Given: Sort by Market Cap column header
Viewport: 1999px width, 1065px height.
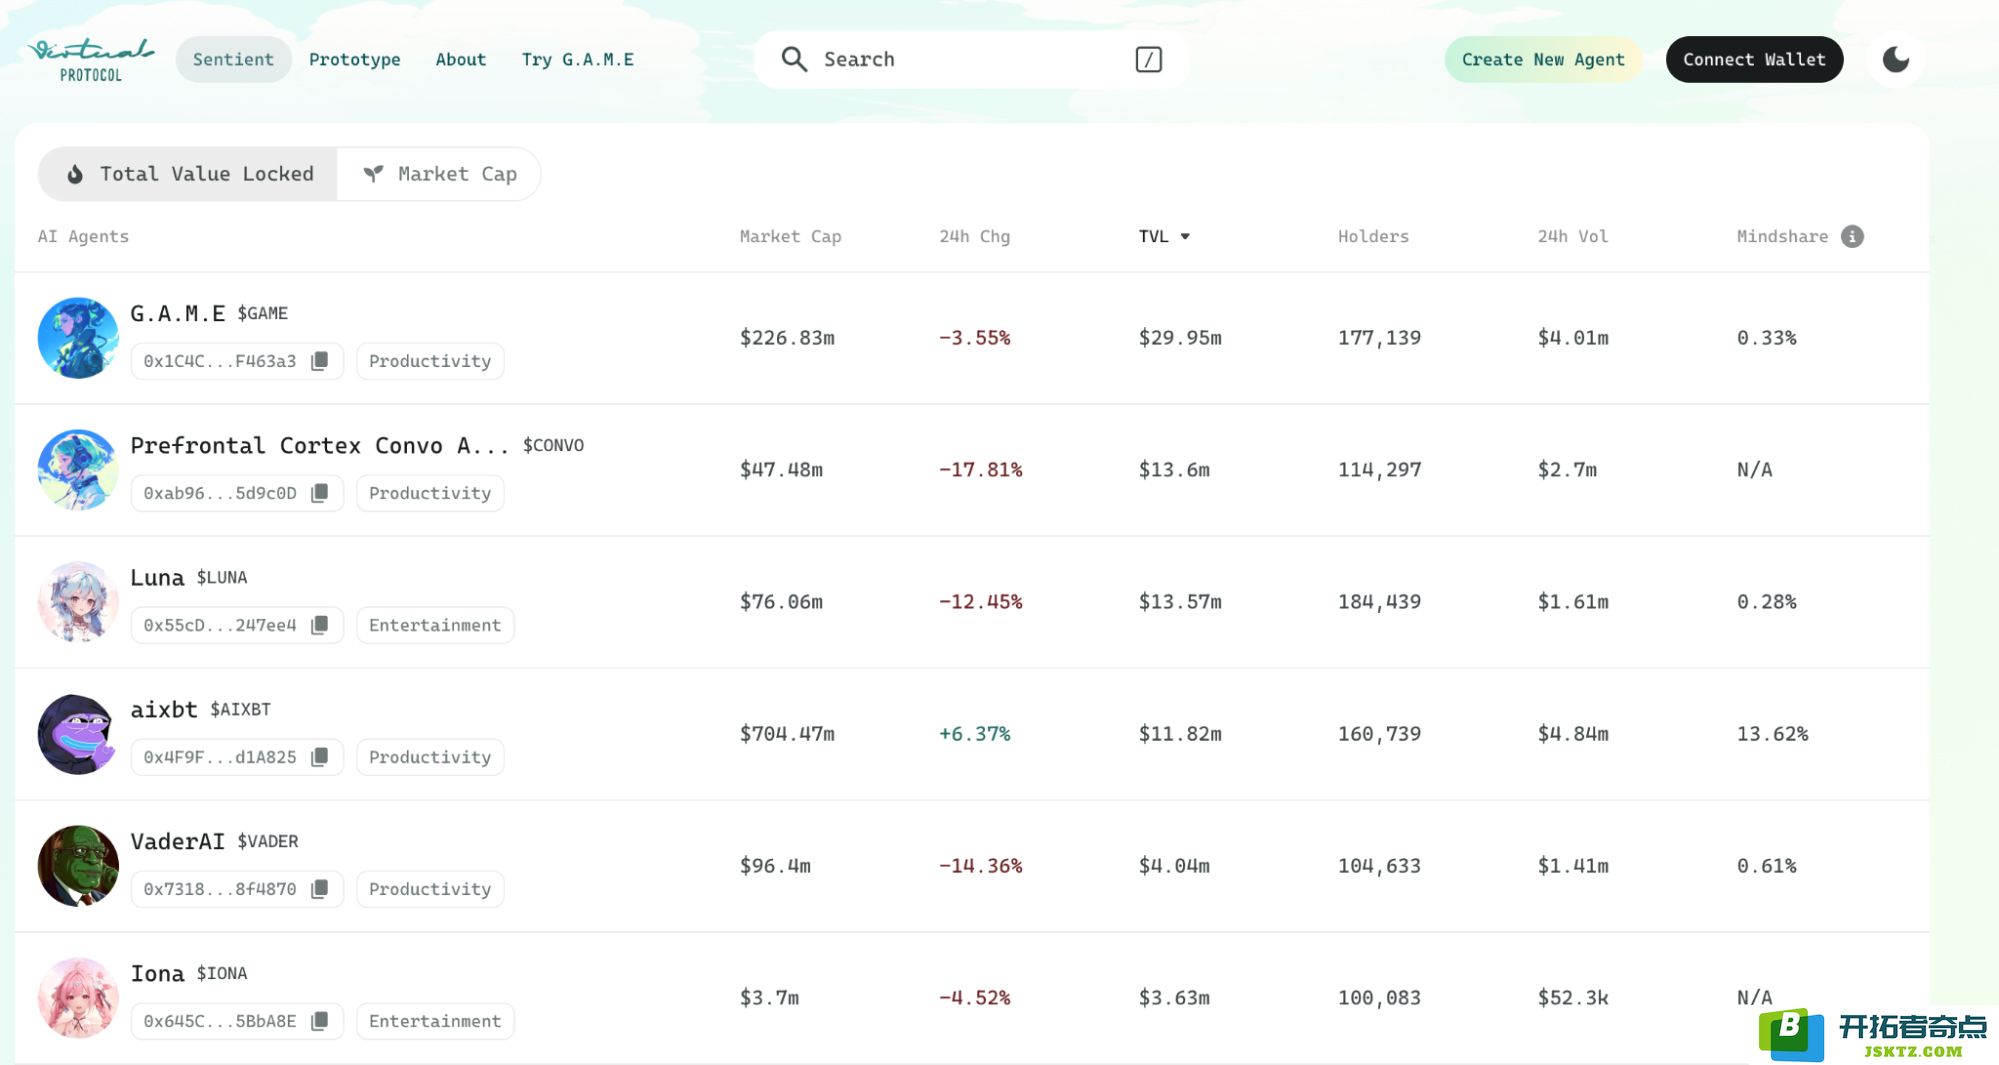Looking at the screenshot, I should tap(790, 236).
